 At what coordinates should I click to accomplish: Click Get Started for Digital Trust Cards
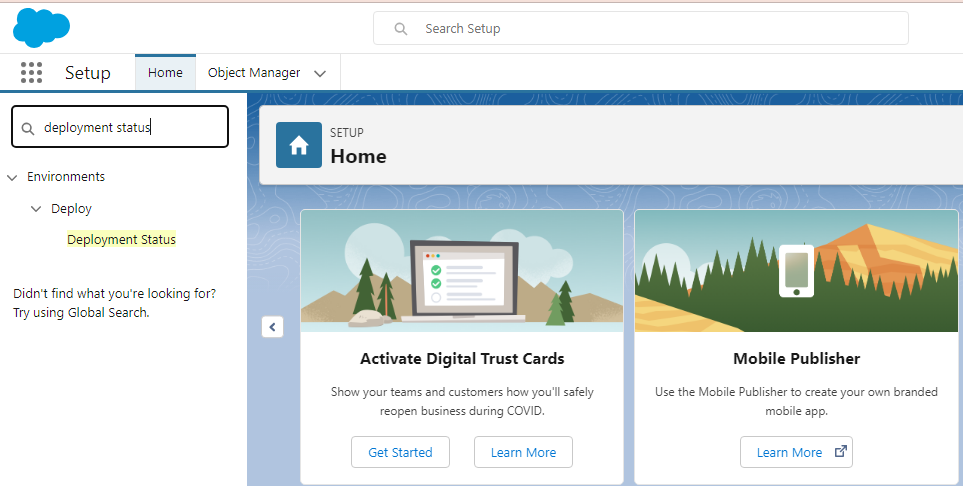400,452
